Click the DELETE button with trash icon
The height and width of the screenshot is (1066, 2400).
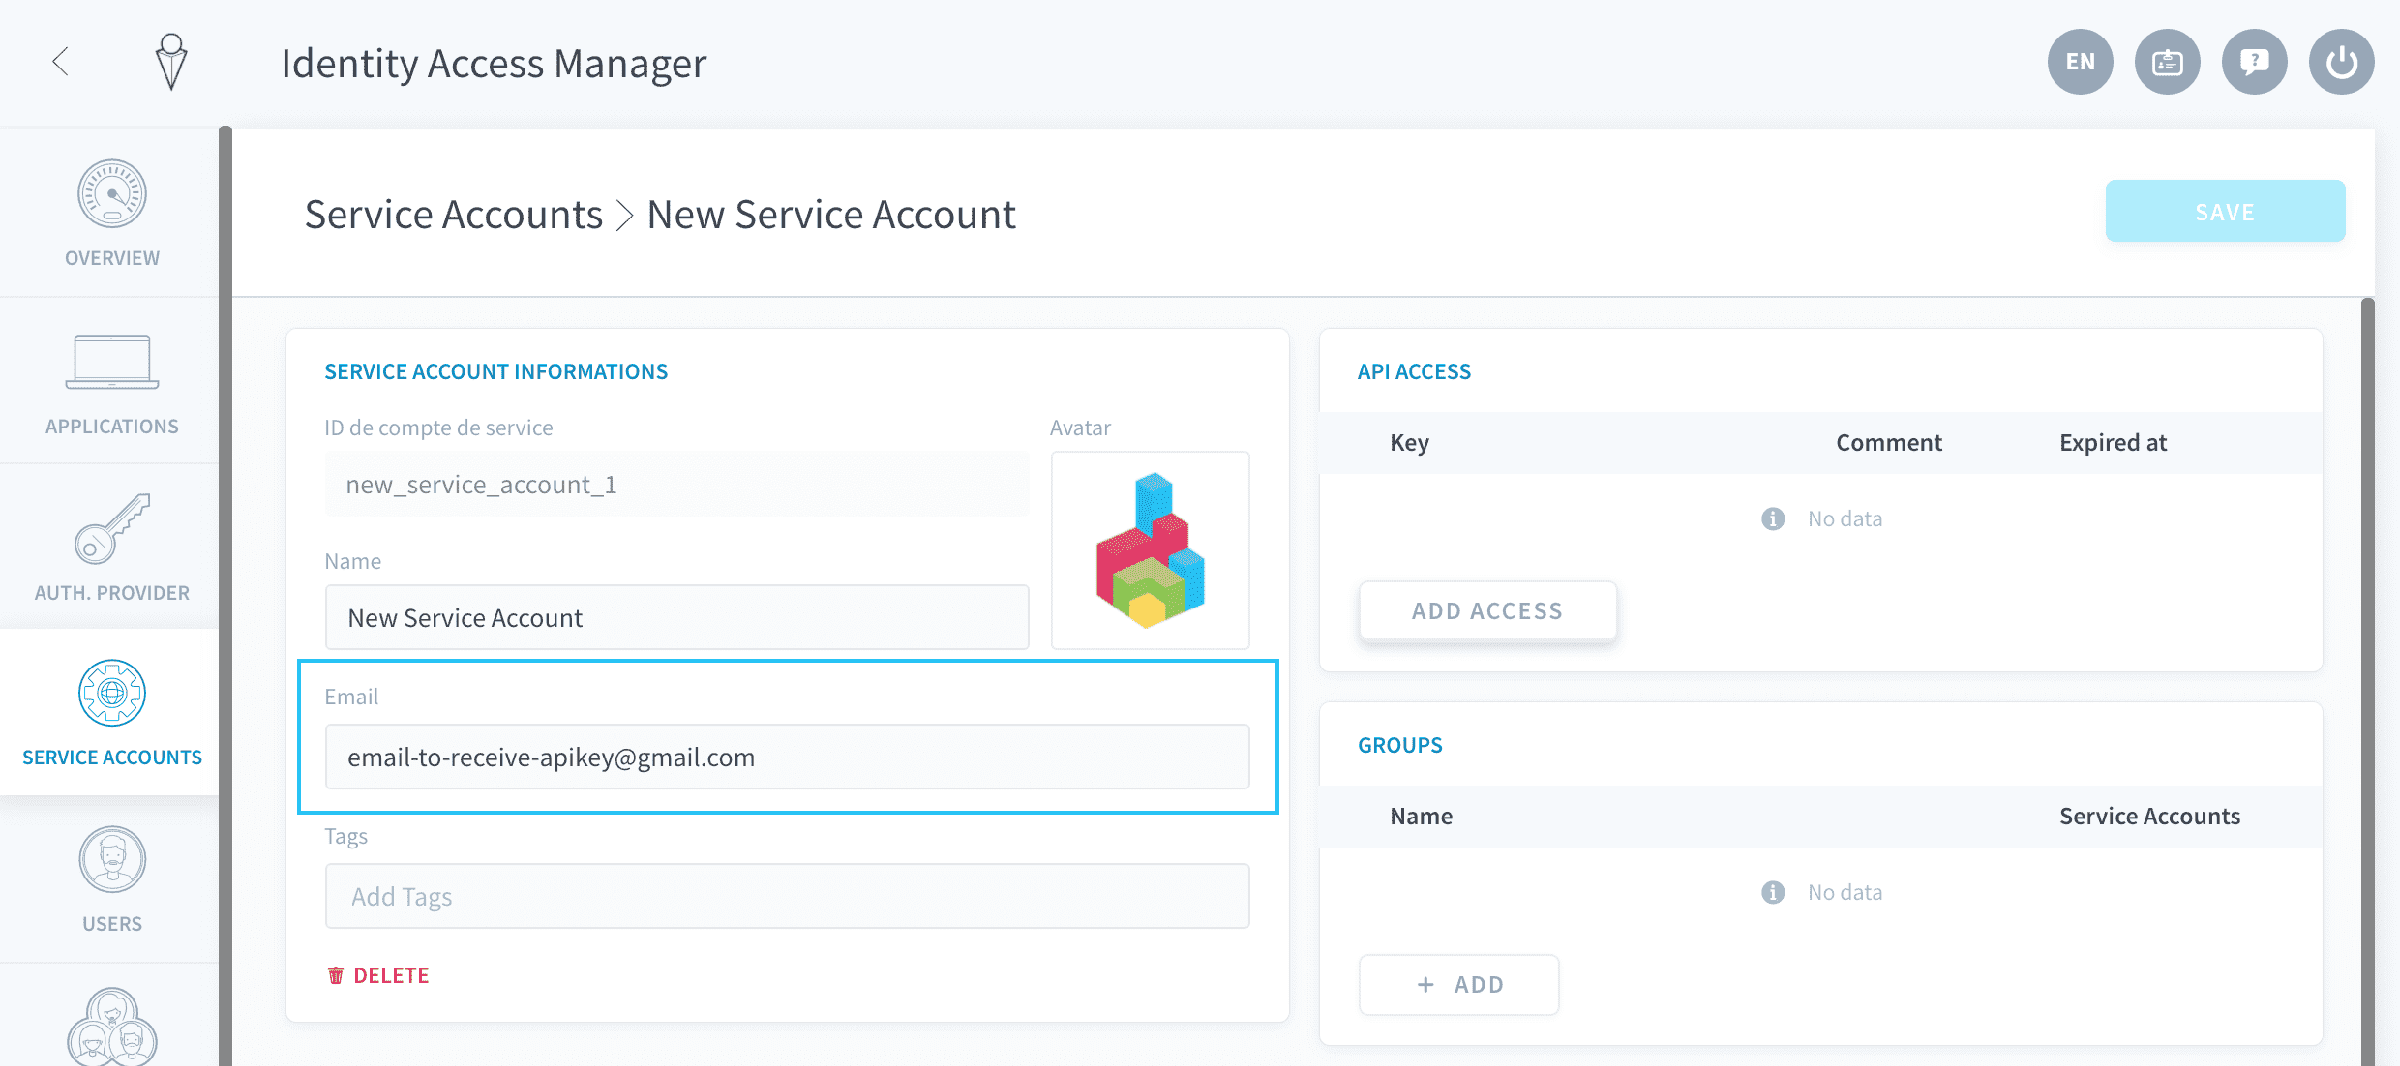(378, 976)
